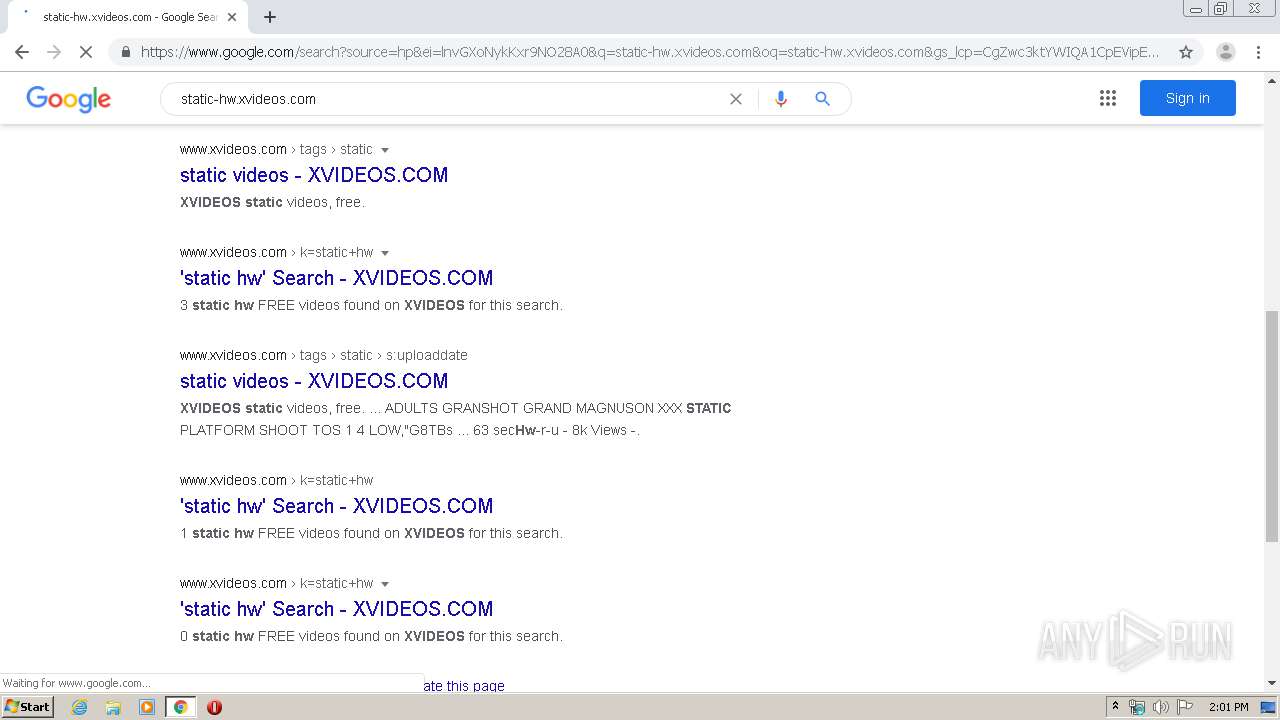Click the 'Waiting for www.google.com...' status text
This screenshot has height=720, width=1280.
pyautogui.click(x=76, y=684)
